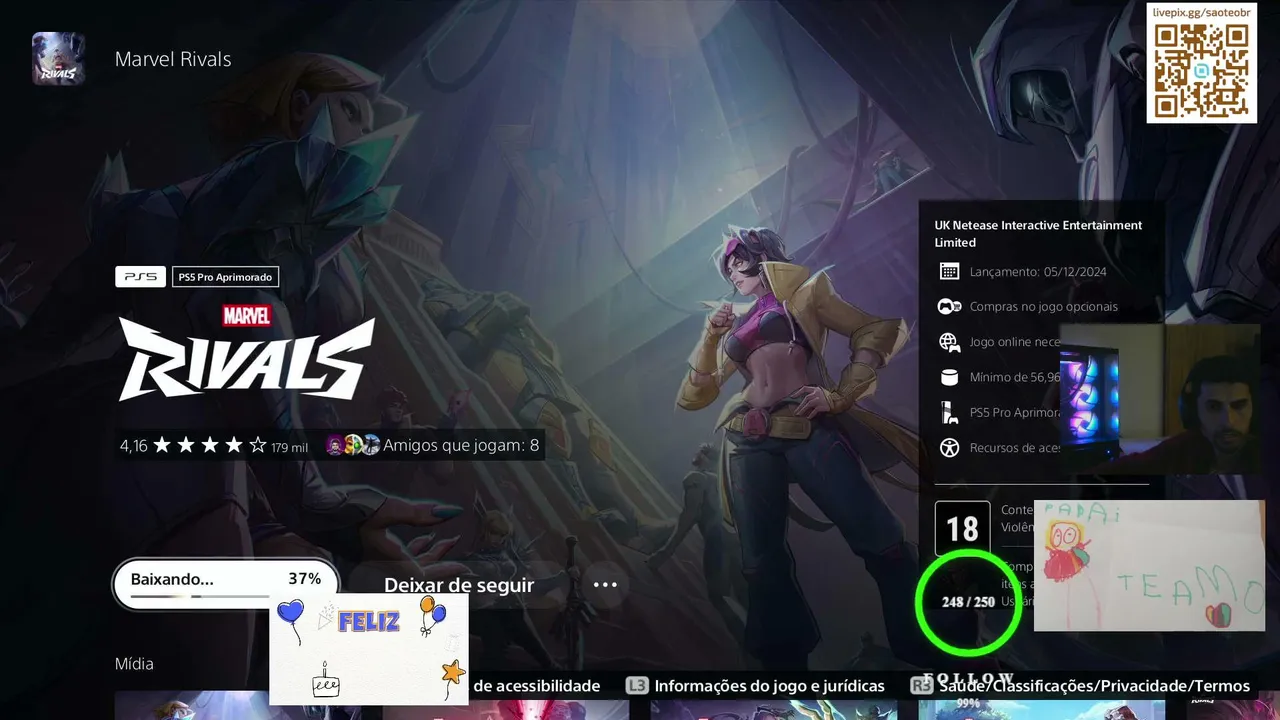Click Compras no jogo opcionais text

click(1044, 307)
